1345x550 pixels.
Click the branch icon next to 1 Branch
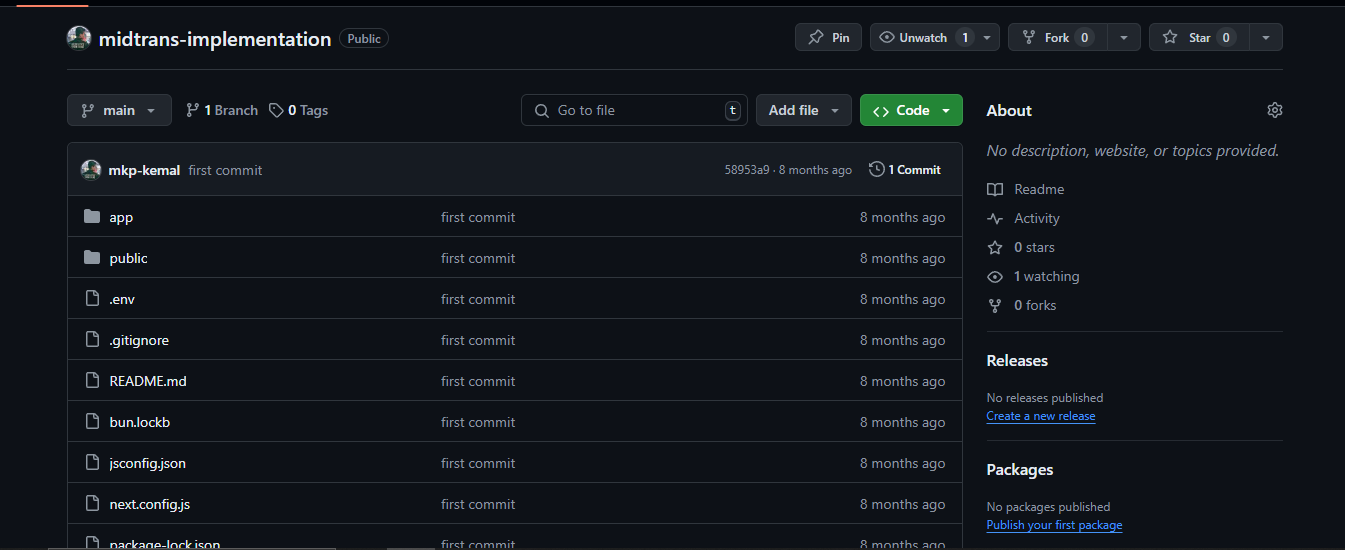point(193,110)
